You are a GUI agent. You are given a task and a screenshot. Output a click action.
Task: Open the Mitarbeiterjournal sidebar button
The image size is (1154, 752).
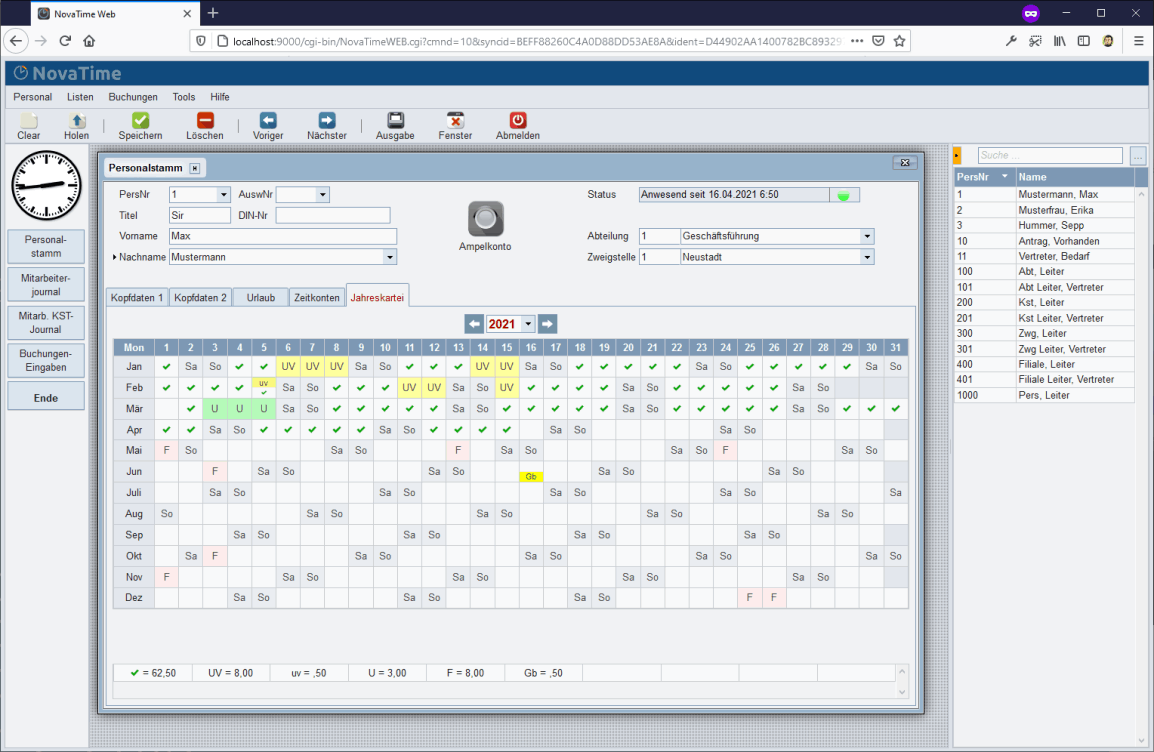[46, 284]
